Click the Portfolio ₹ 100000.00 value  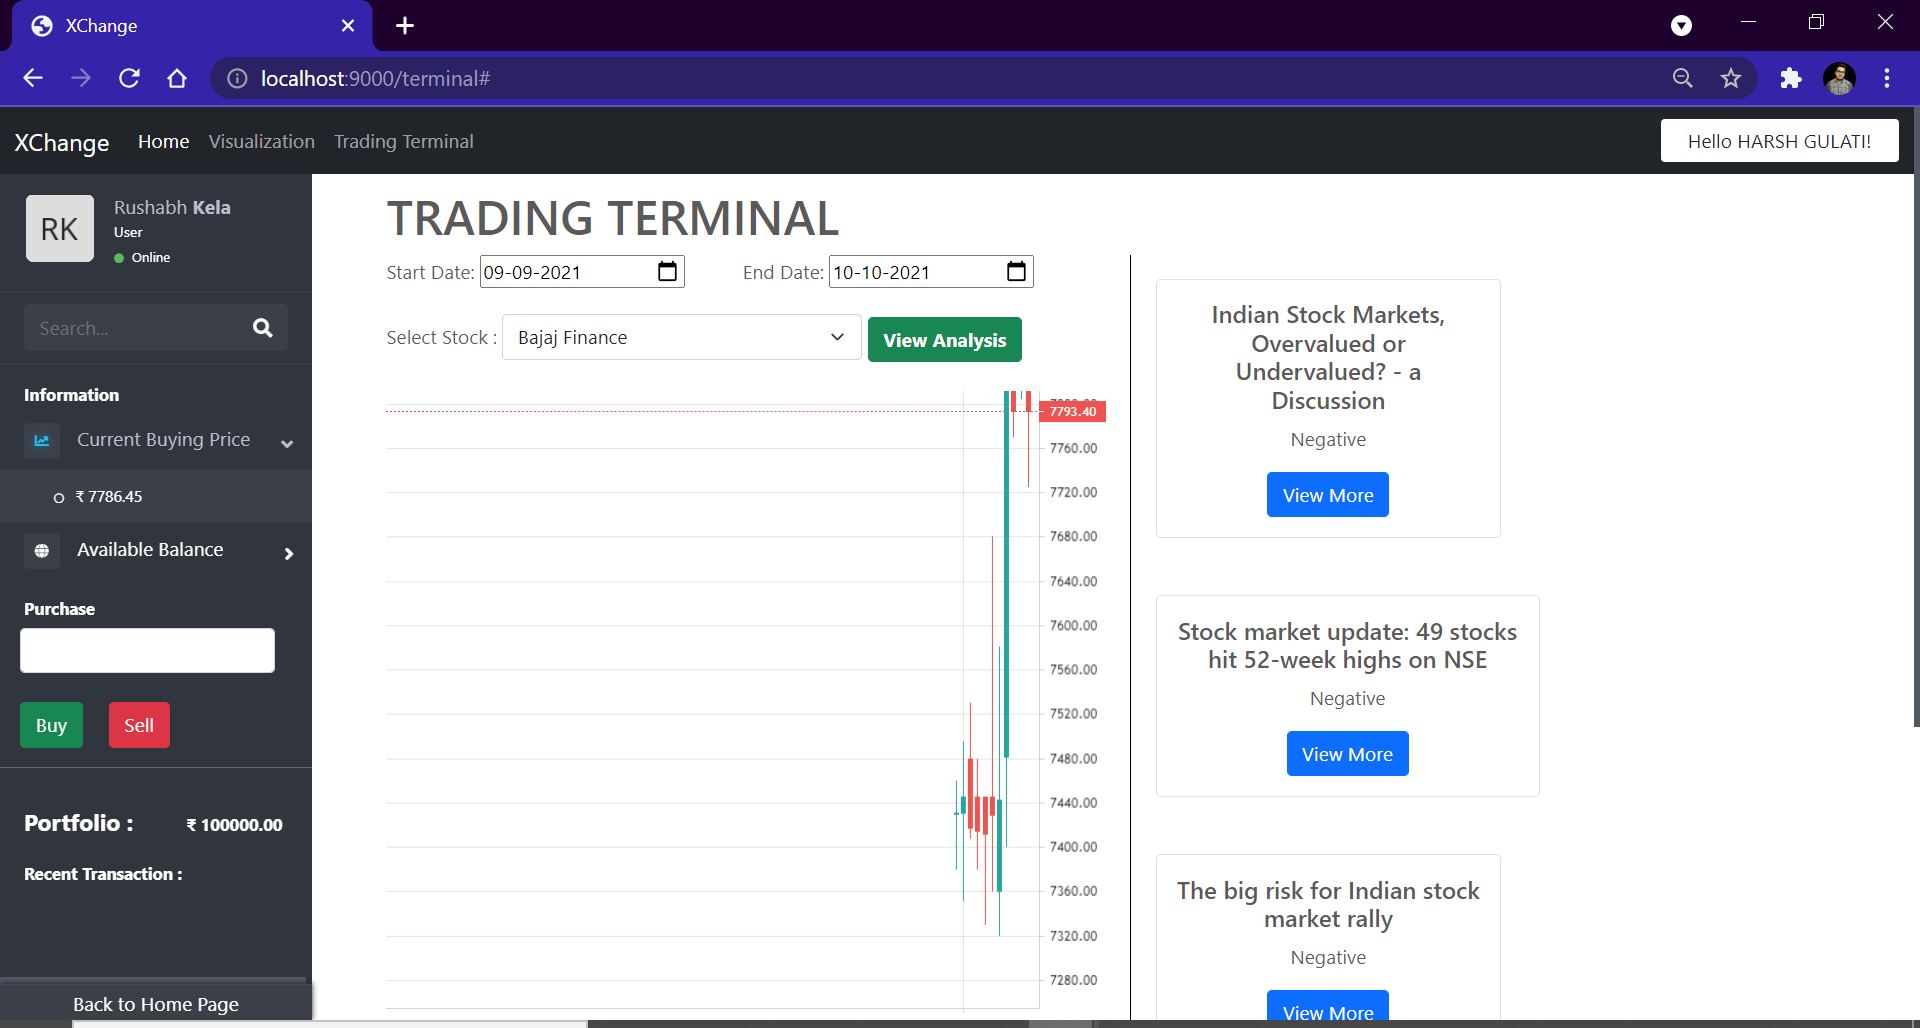tap(234, 825)
